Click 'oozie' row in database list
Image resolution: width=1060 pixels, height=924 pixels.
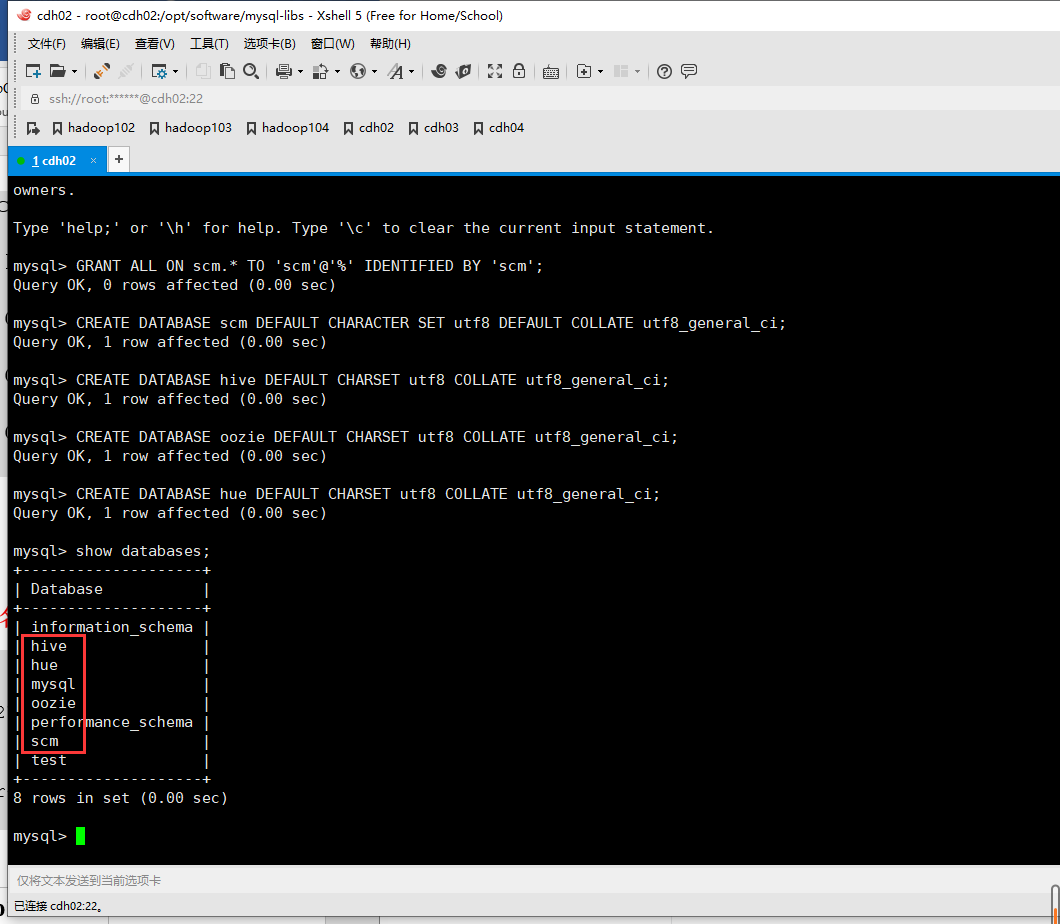53,704
